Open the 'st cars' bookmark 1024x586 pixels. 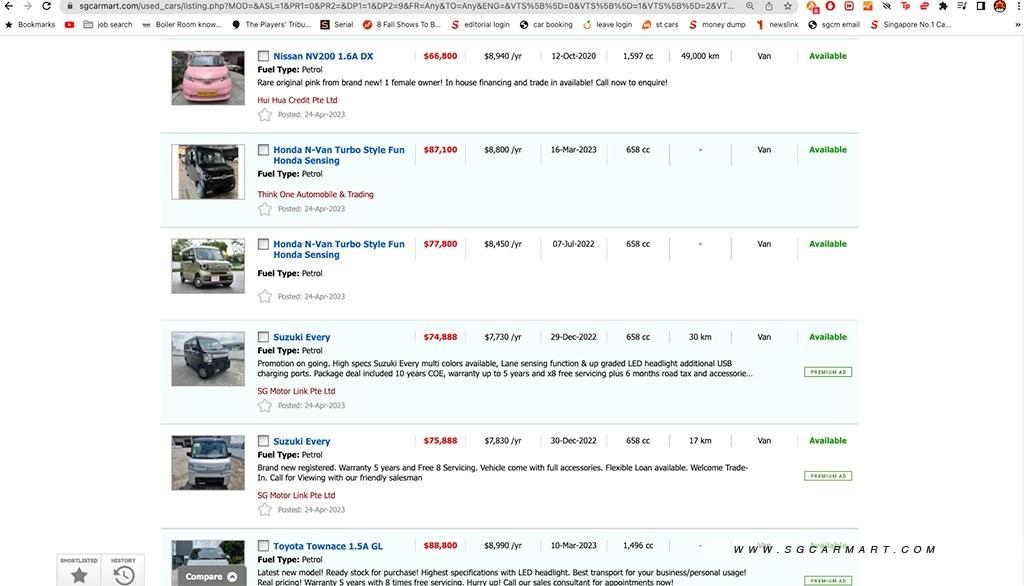660,24
